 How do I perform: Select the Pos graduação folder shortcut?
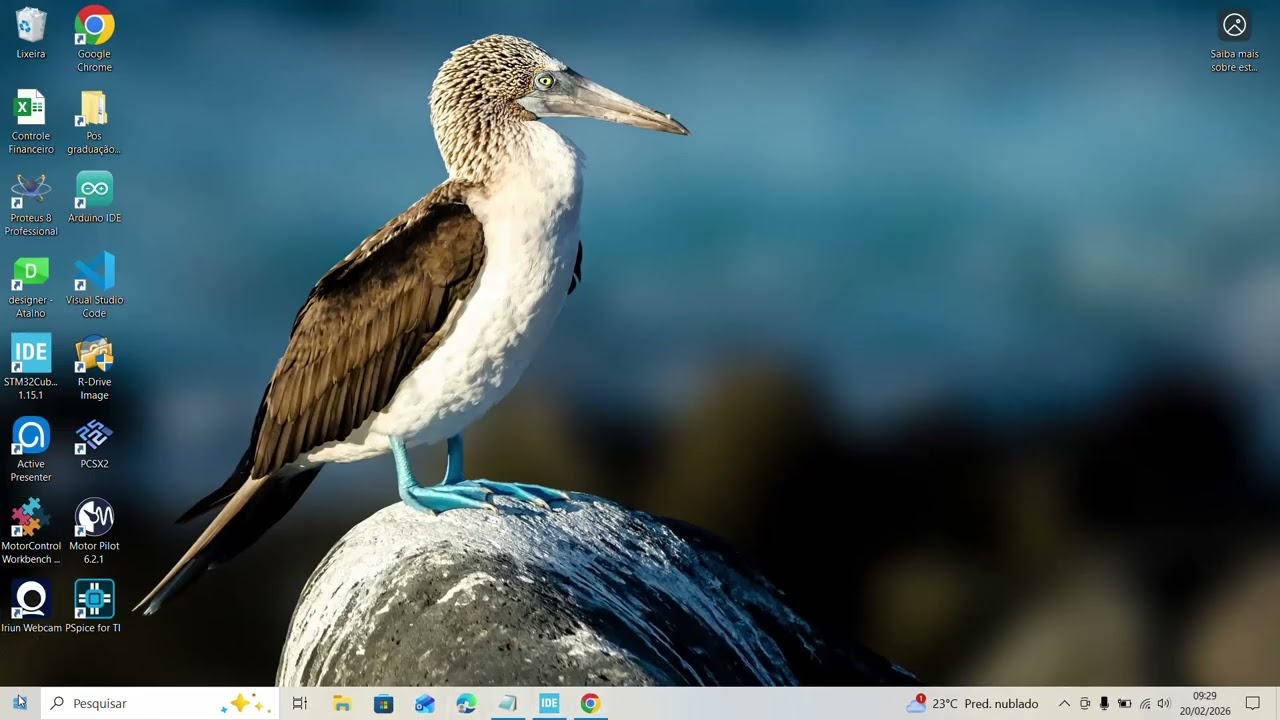(94, 122)
